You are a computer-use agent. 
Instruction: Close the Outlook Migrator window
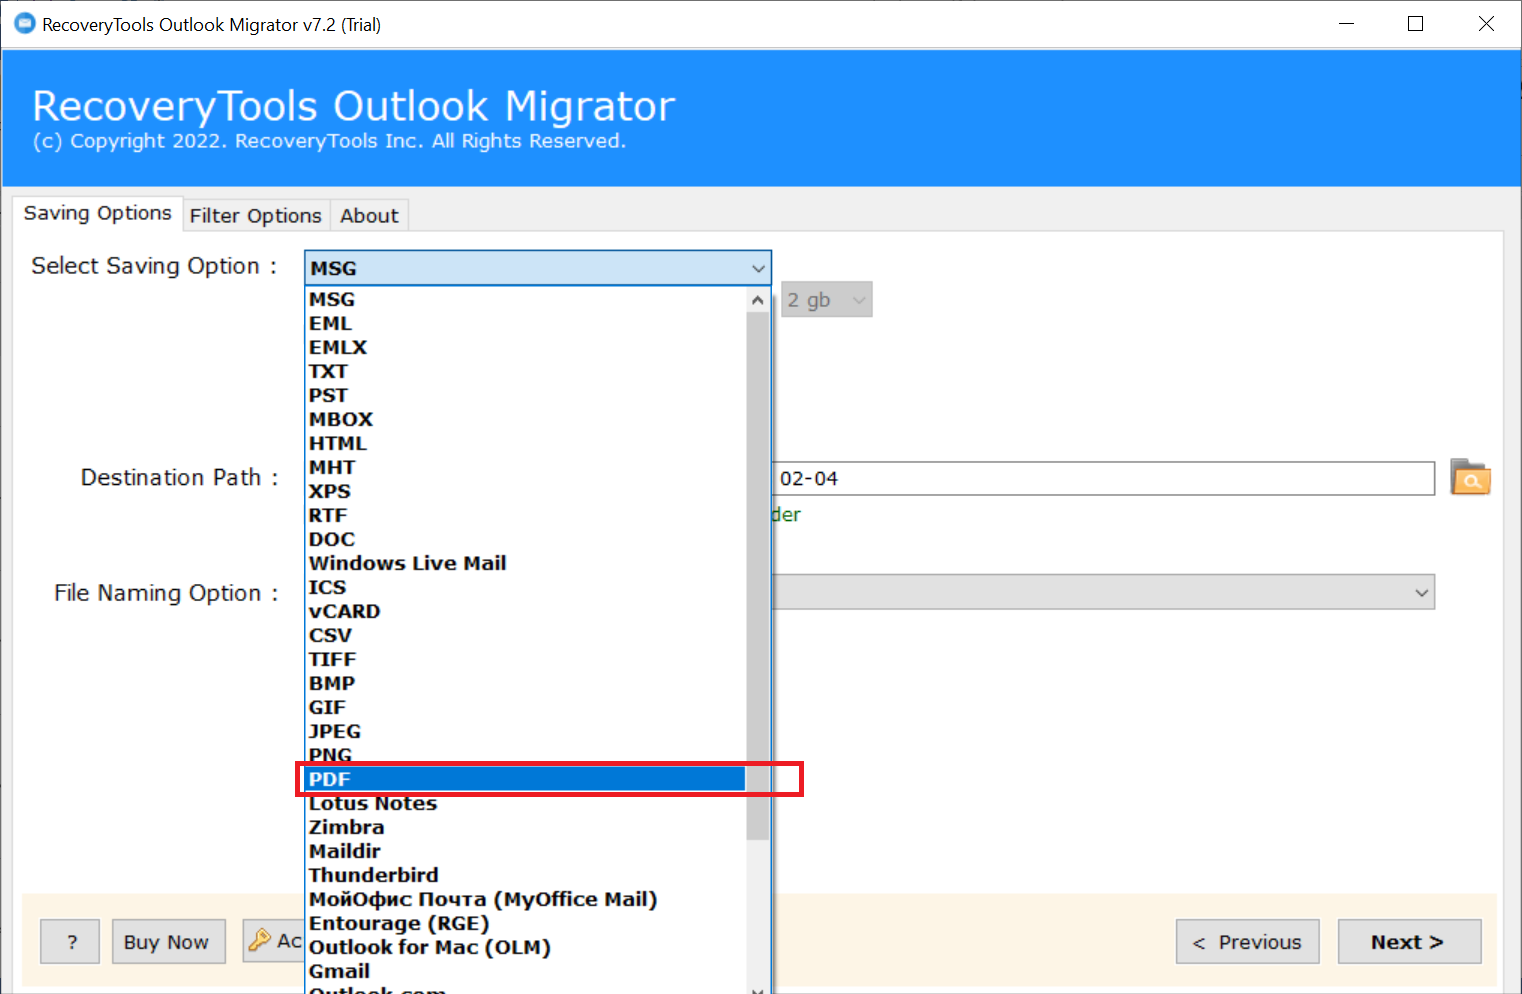1486,23
